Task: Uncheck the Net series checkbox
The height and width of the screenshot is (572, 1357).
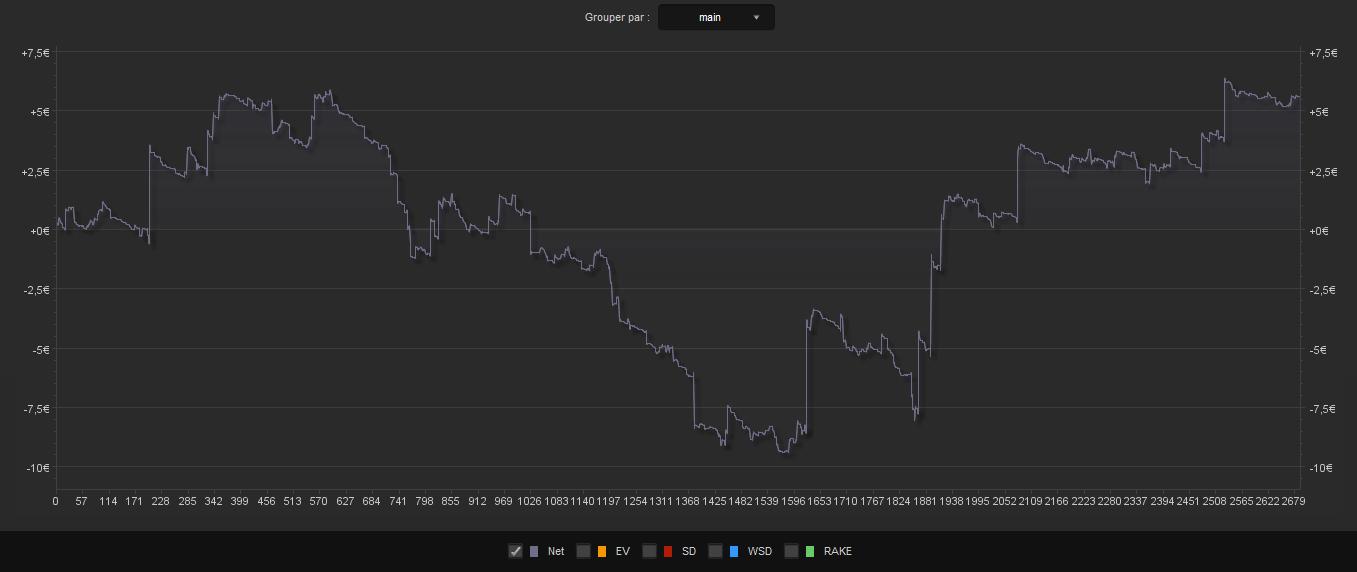Action: click(516, 551)
